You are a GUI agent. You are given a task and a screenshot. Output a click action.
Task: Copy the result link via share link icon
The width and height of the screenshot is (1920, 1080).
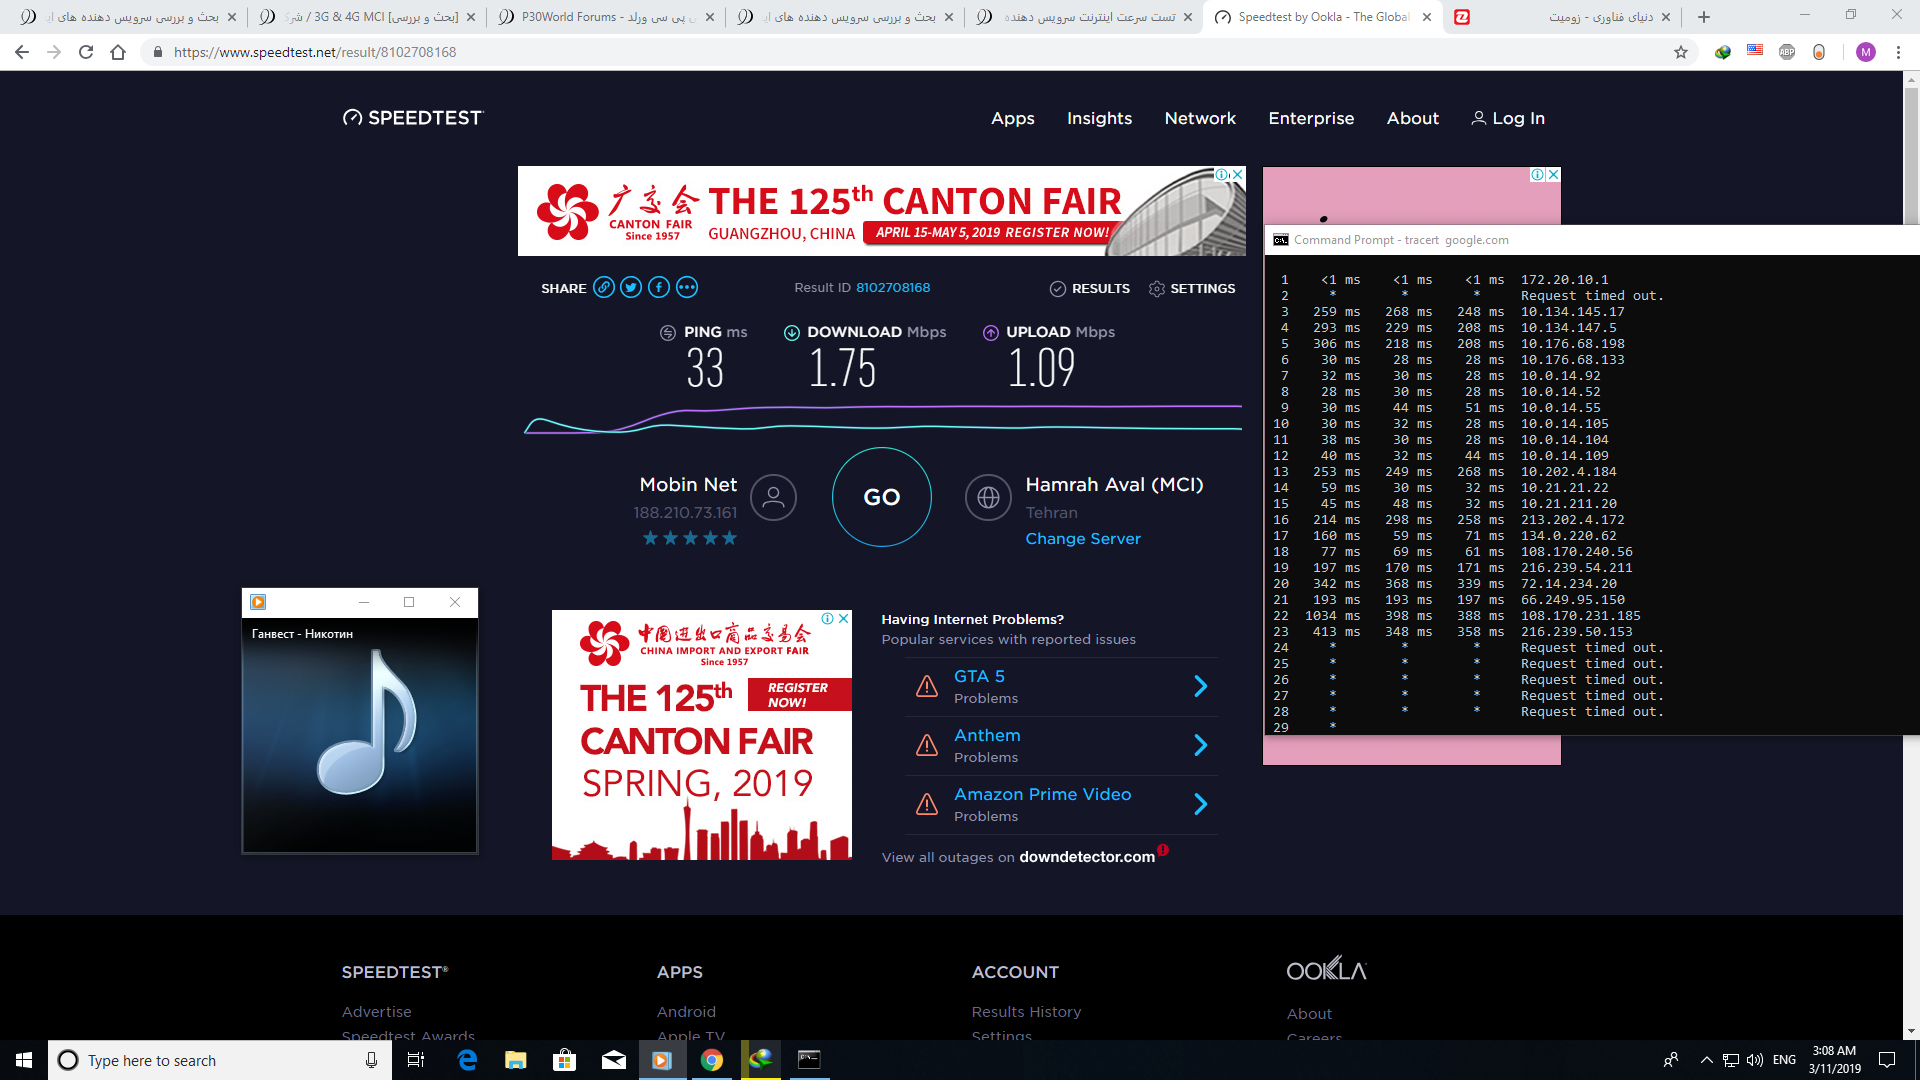click(604, 288)
